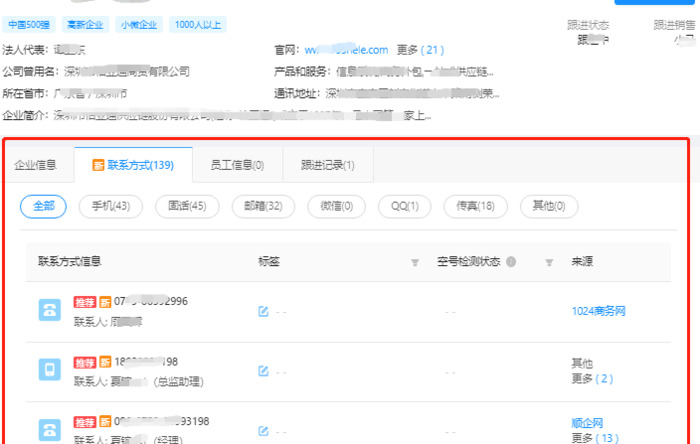This screenshot has height=444, width=700.
Task: Click the 来源 column header
Action: click(582, 261)
